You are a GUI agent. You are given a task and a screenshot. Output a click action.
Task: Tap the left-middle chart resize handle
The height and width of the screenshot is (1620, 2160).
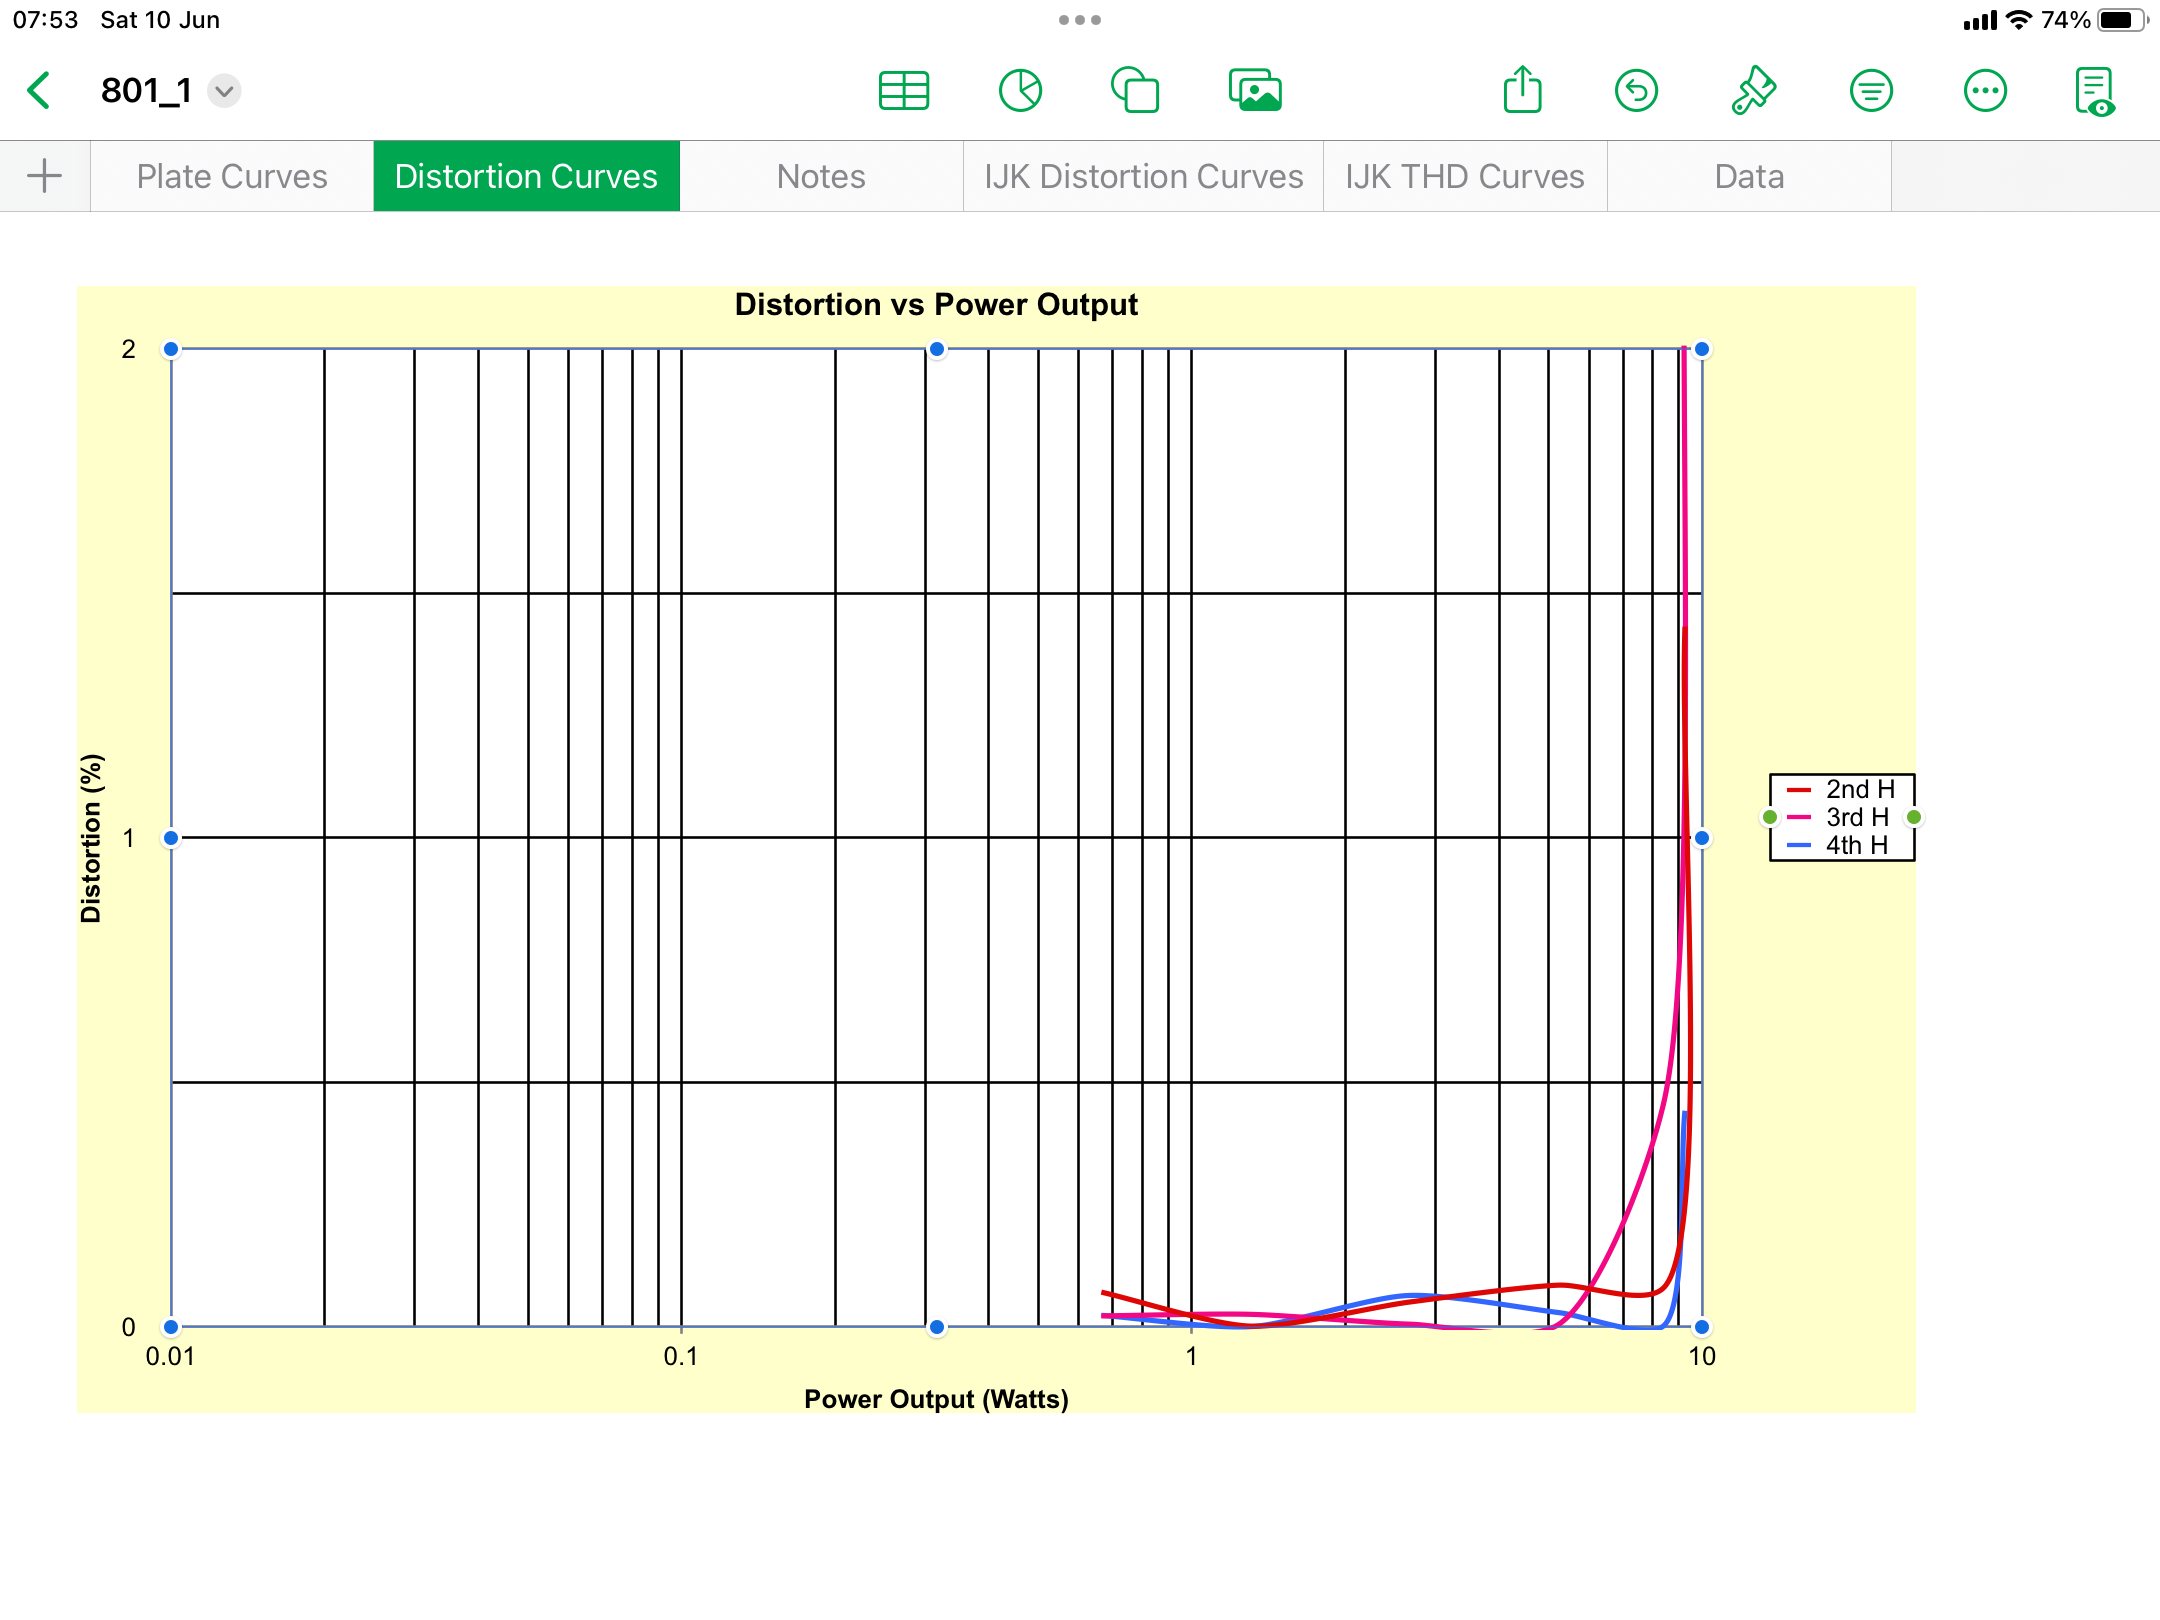pyautogui.click(x=171, y=838)
